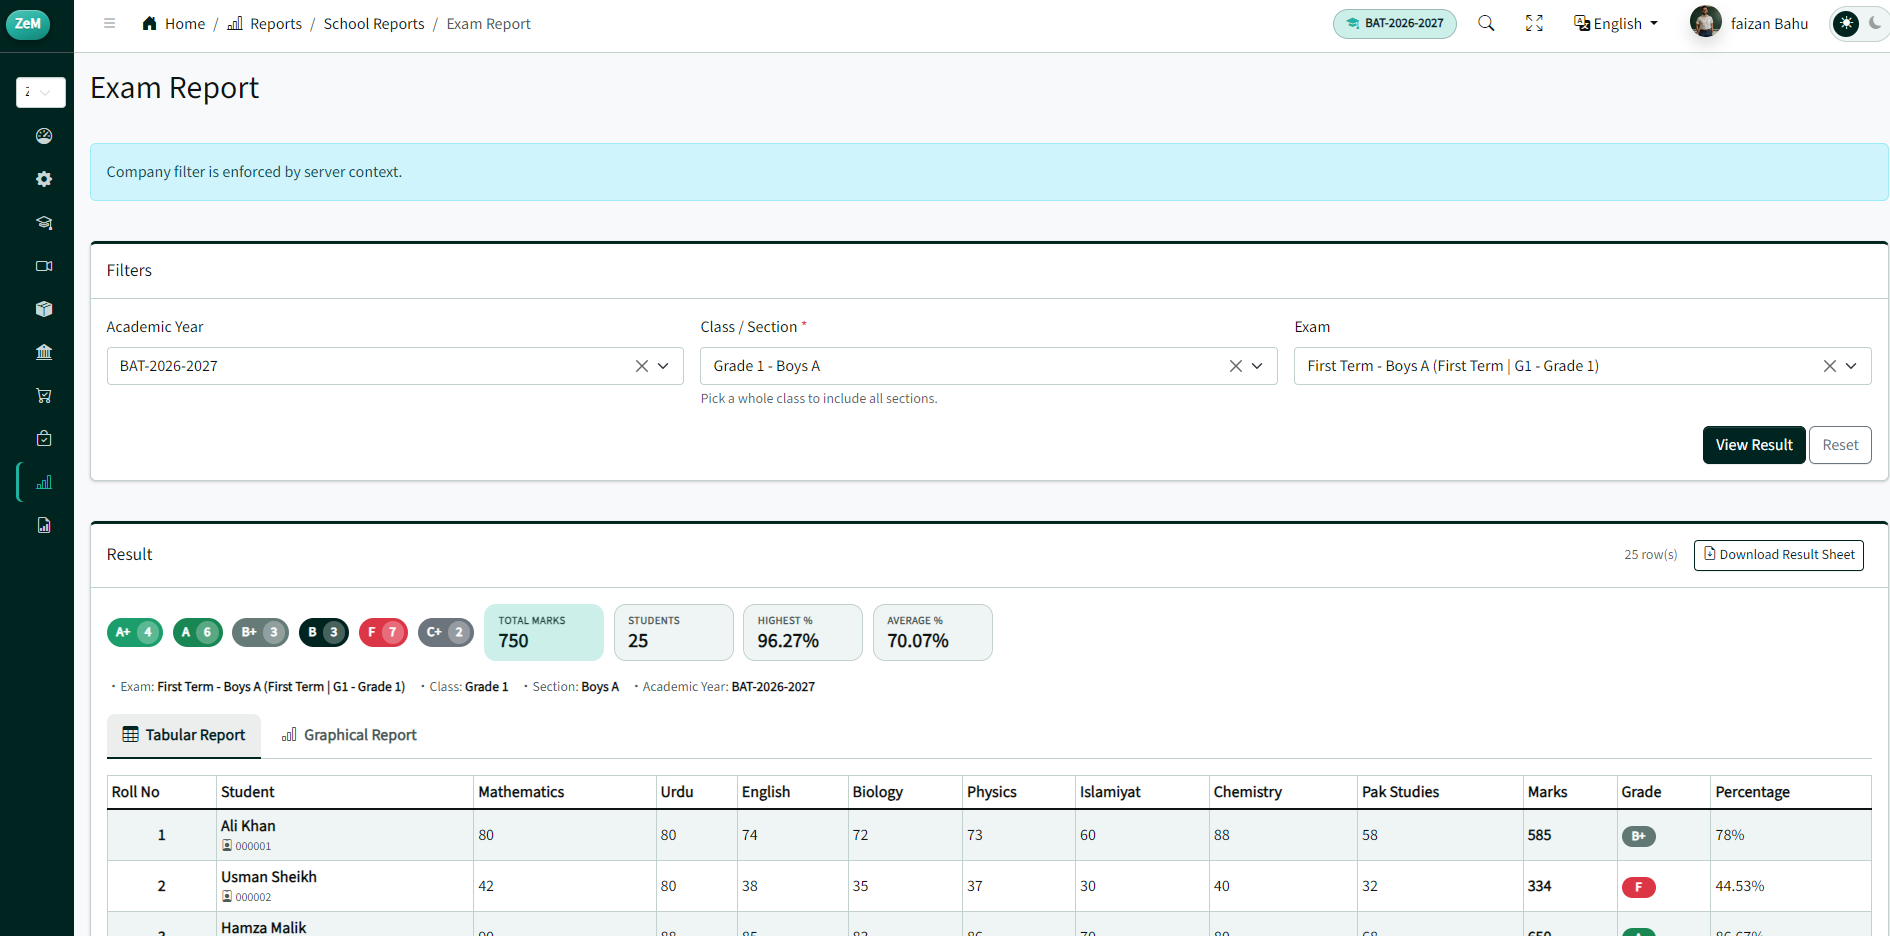The height and width of the screenshot is (936, 1890).
Task: Click the Academic Year input field
Action: (395, 366)
